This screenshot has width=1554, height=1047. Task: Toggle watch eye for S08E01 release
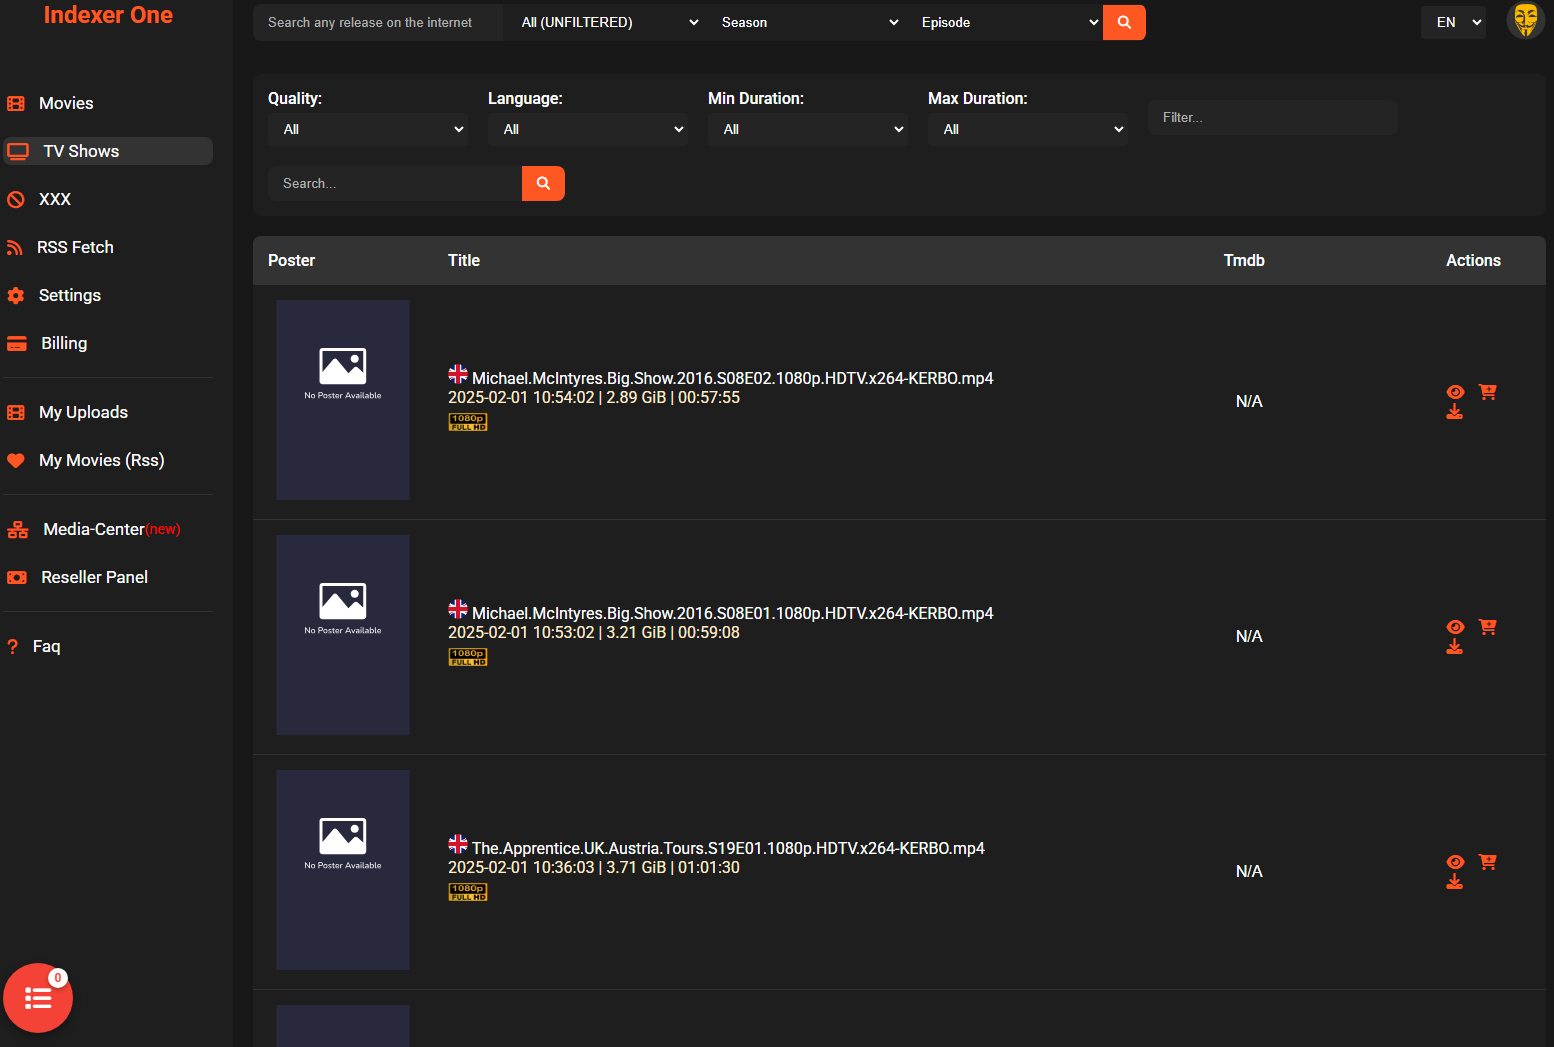coord(1455,627)
